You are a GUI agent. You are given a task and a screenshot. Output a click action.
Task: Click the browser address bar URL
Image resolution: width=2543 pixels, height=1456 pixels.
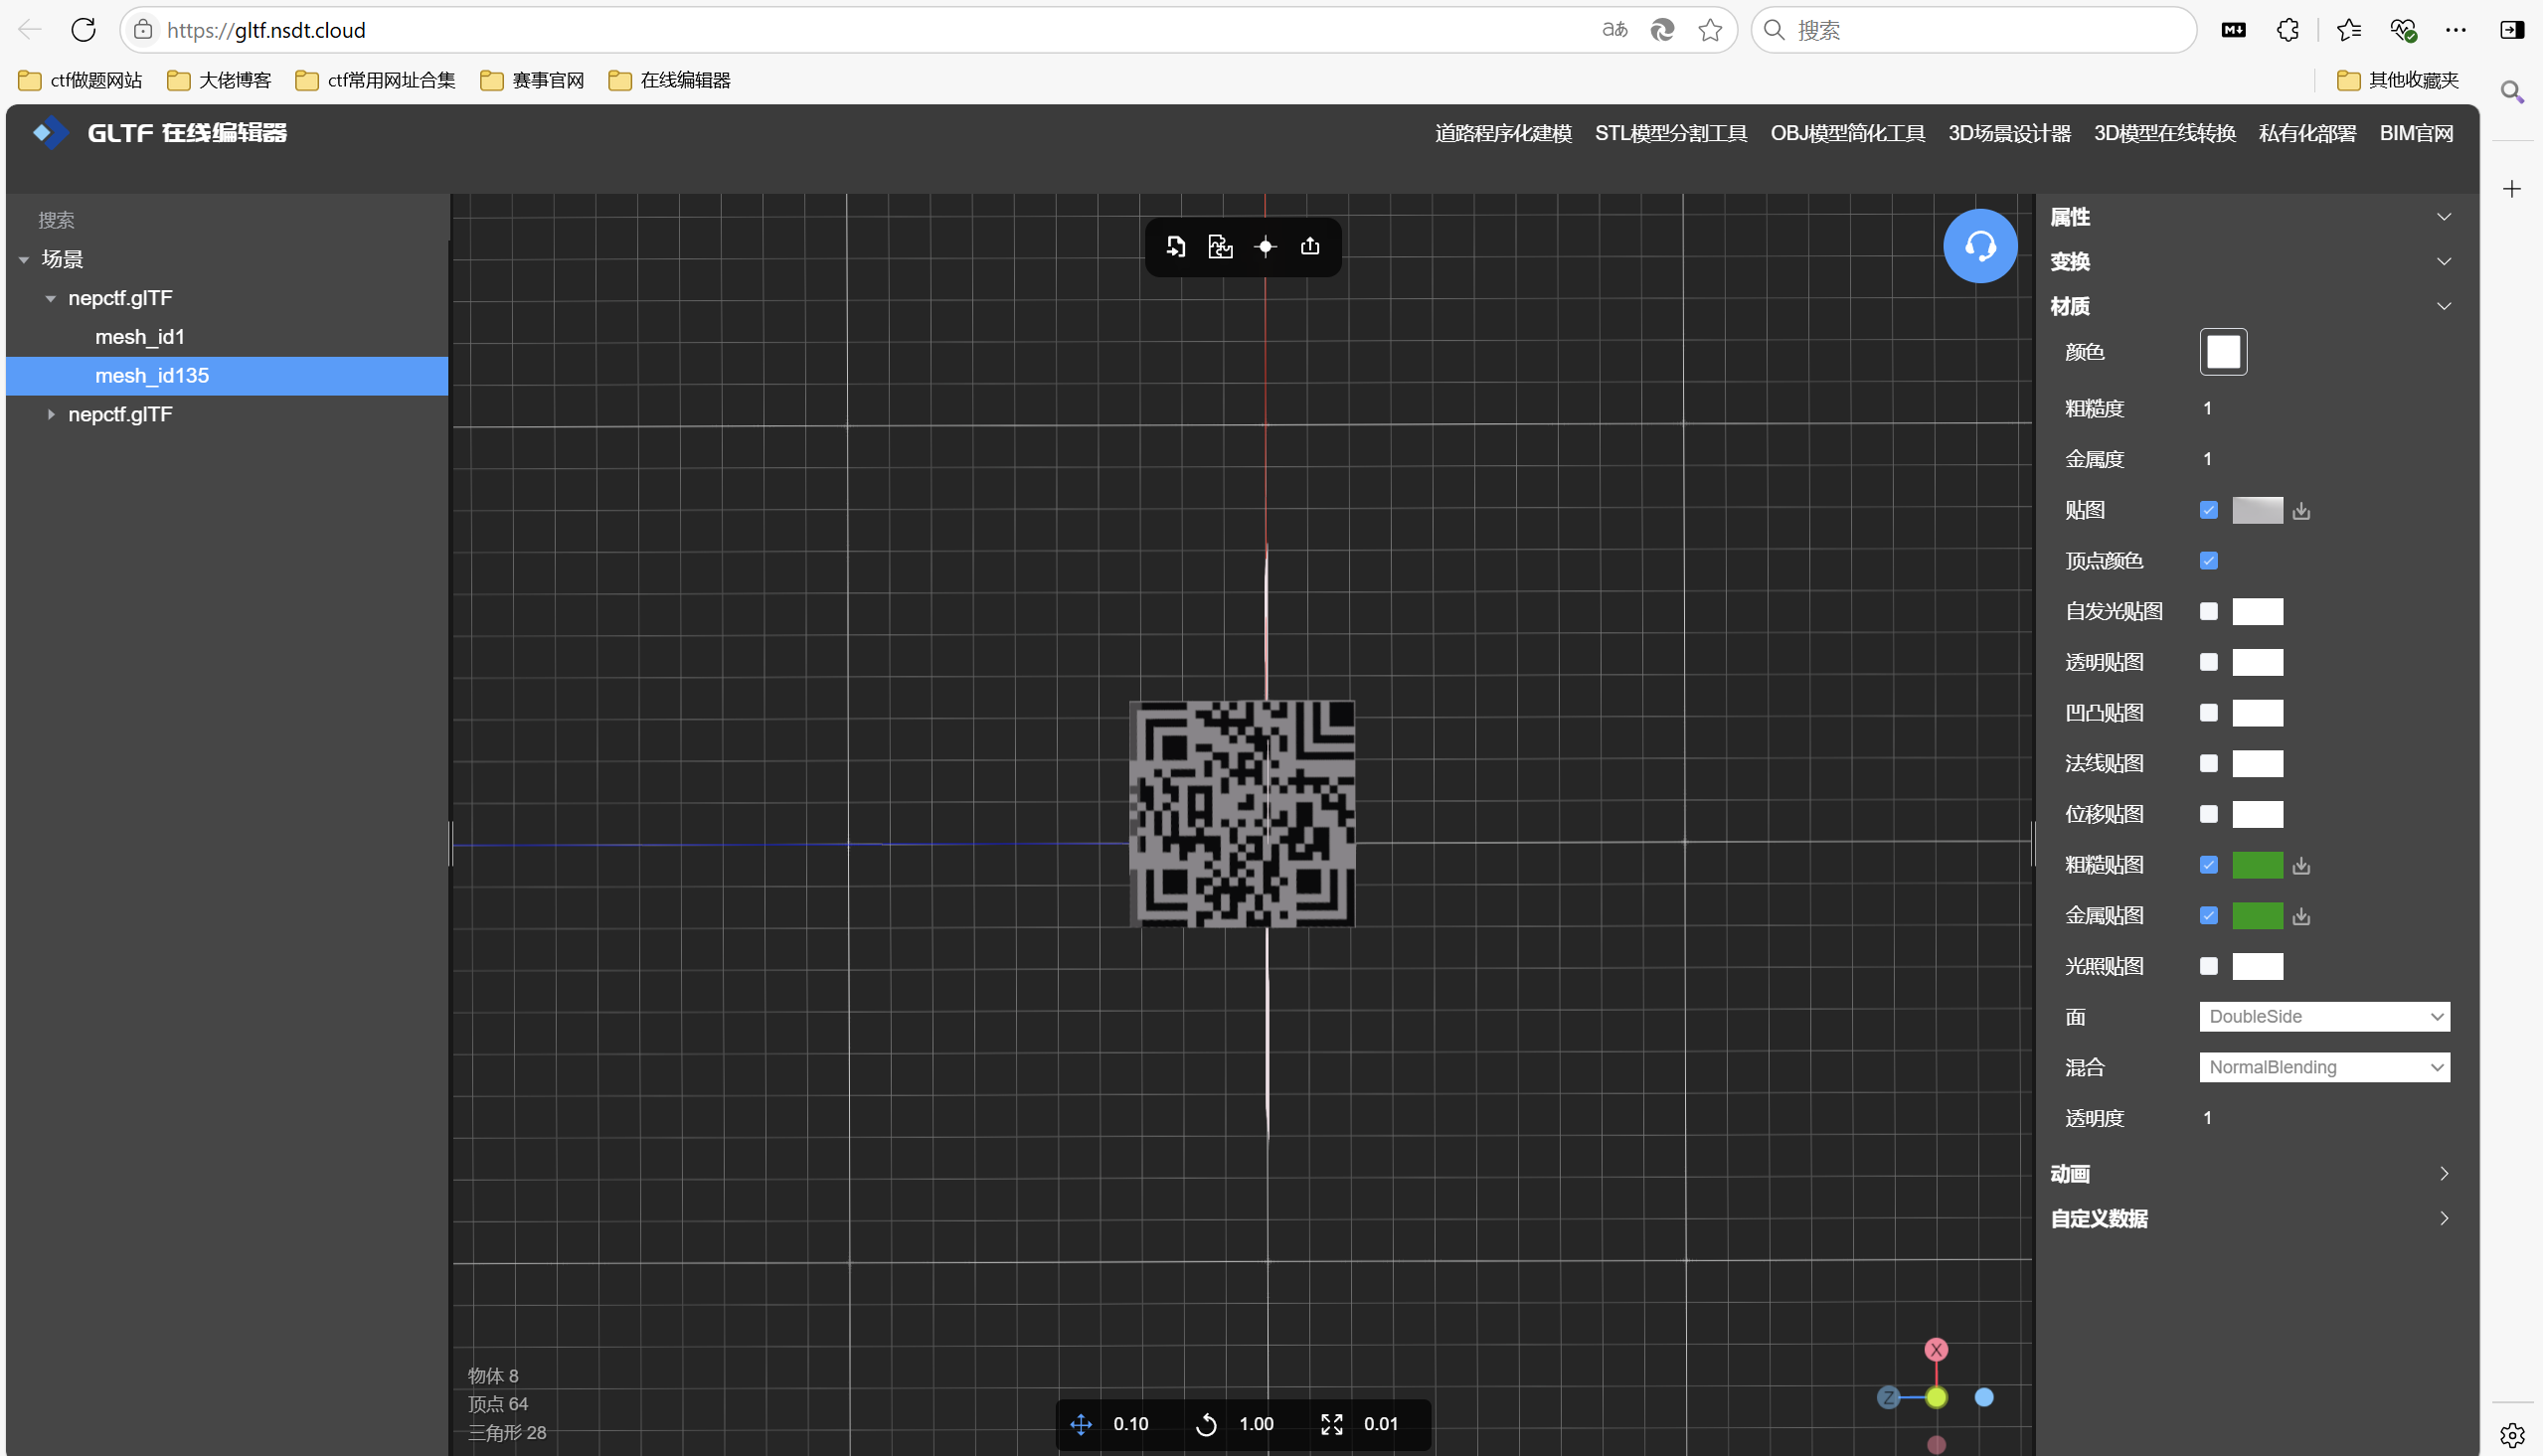pos(266,30)
